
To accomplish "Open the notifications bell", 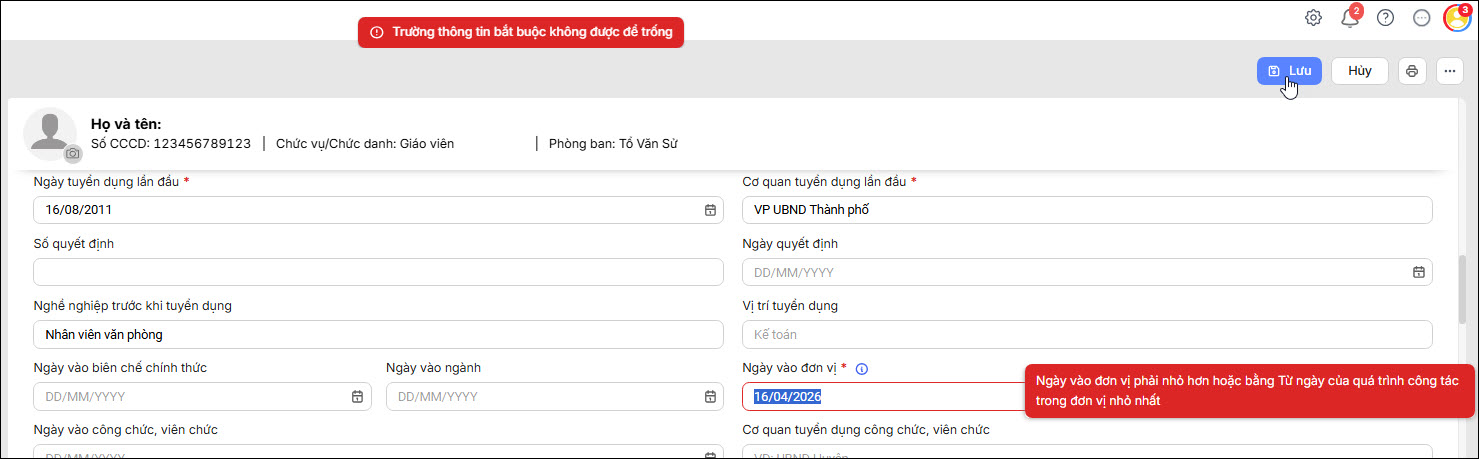I will 1350,17.
